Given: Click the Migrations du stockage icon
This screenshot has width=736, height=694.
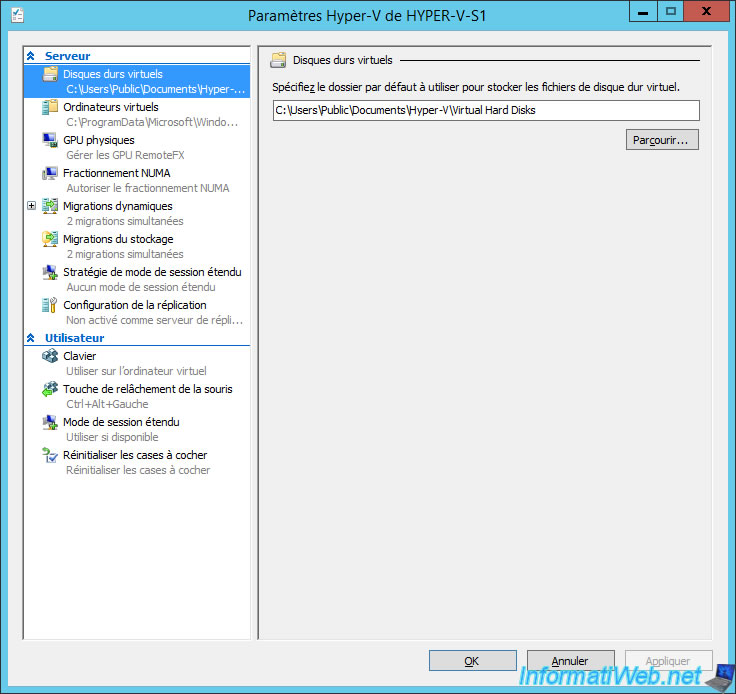Looking at the screenshot, I should 50,239.
